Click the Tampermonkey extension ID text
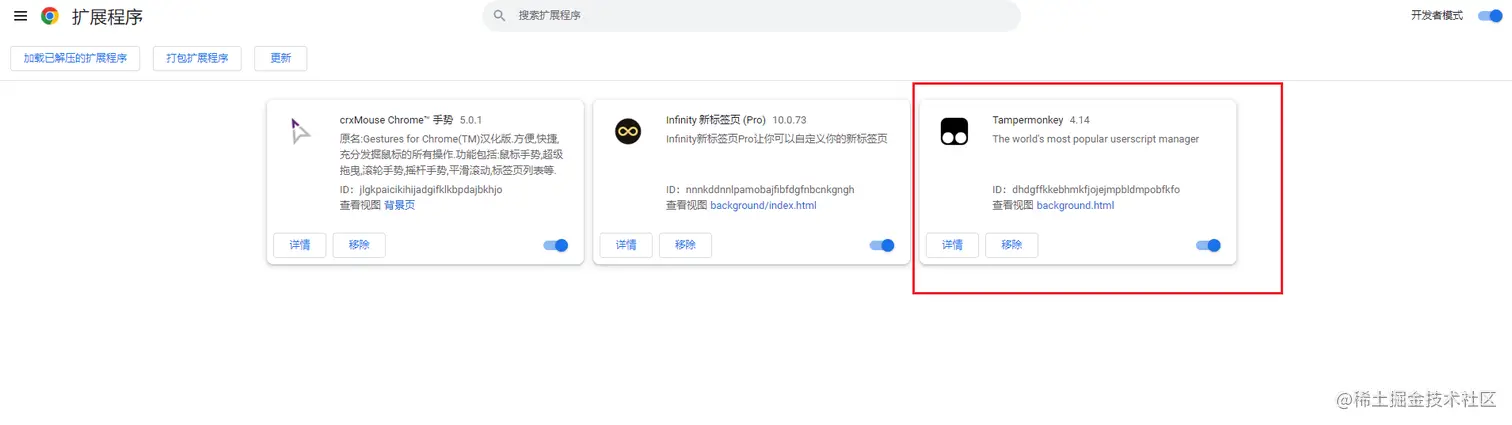This screenshot has width=1512, height=425. 1086,189
